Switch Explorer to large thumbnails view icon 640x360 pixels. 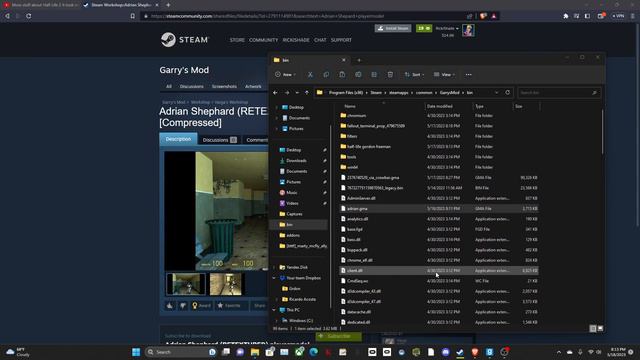pos(600,329)
